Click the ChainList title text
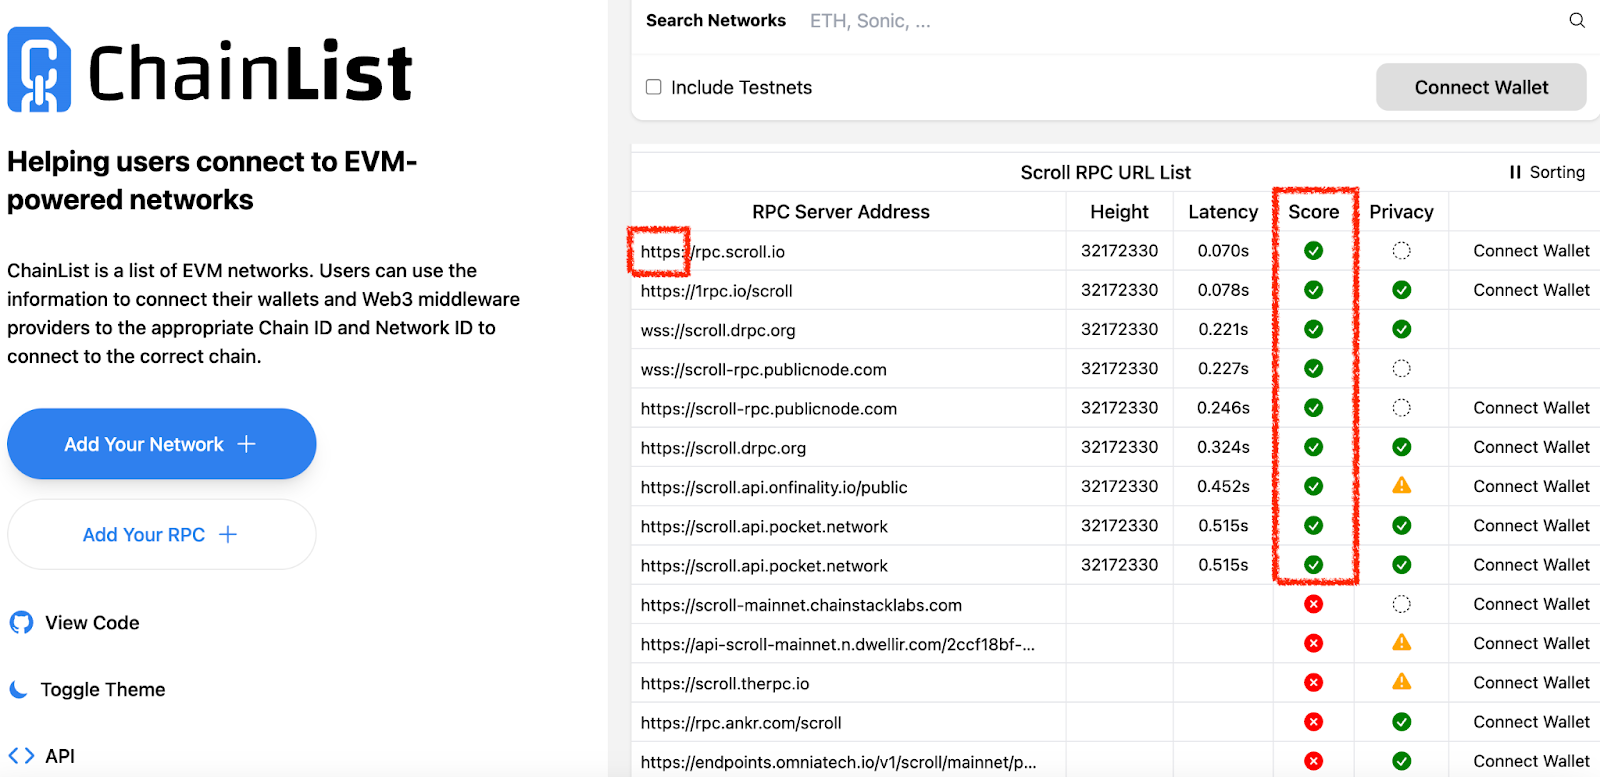The width and height of the screenshot is (1600, 777). [251, 71]
